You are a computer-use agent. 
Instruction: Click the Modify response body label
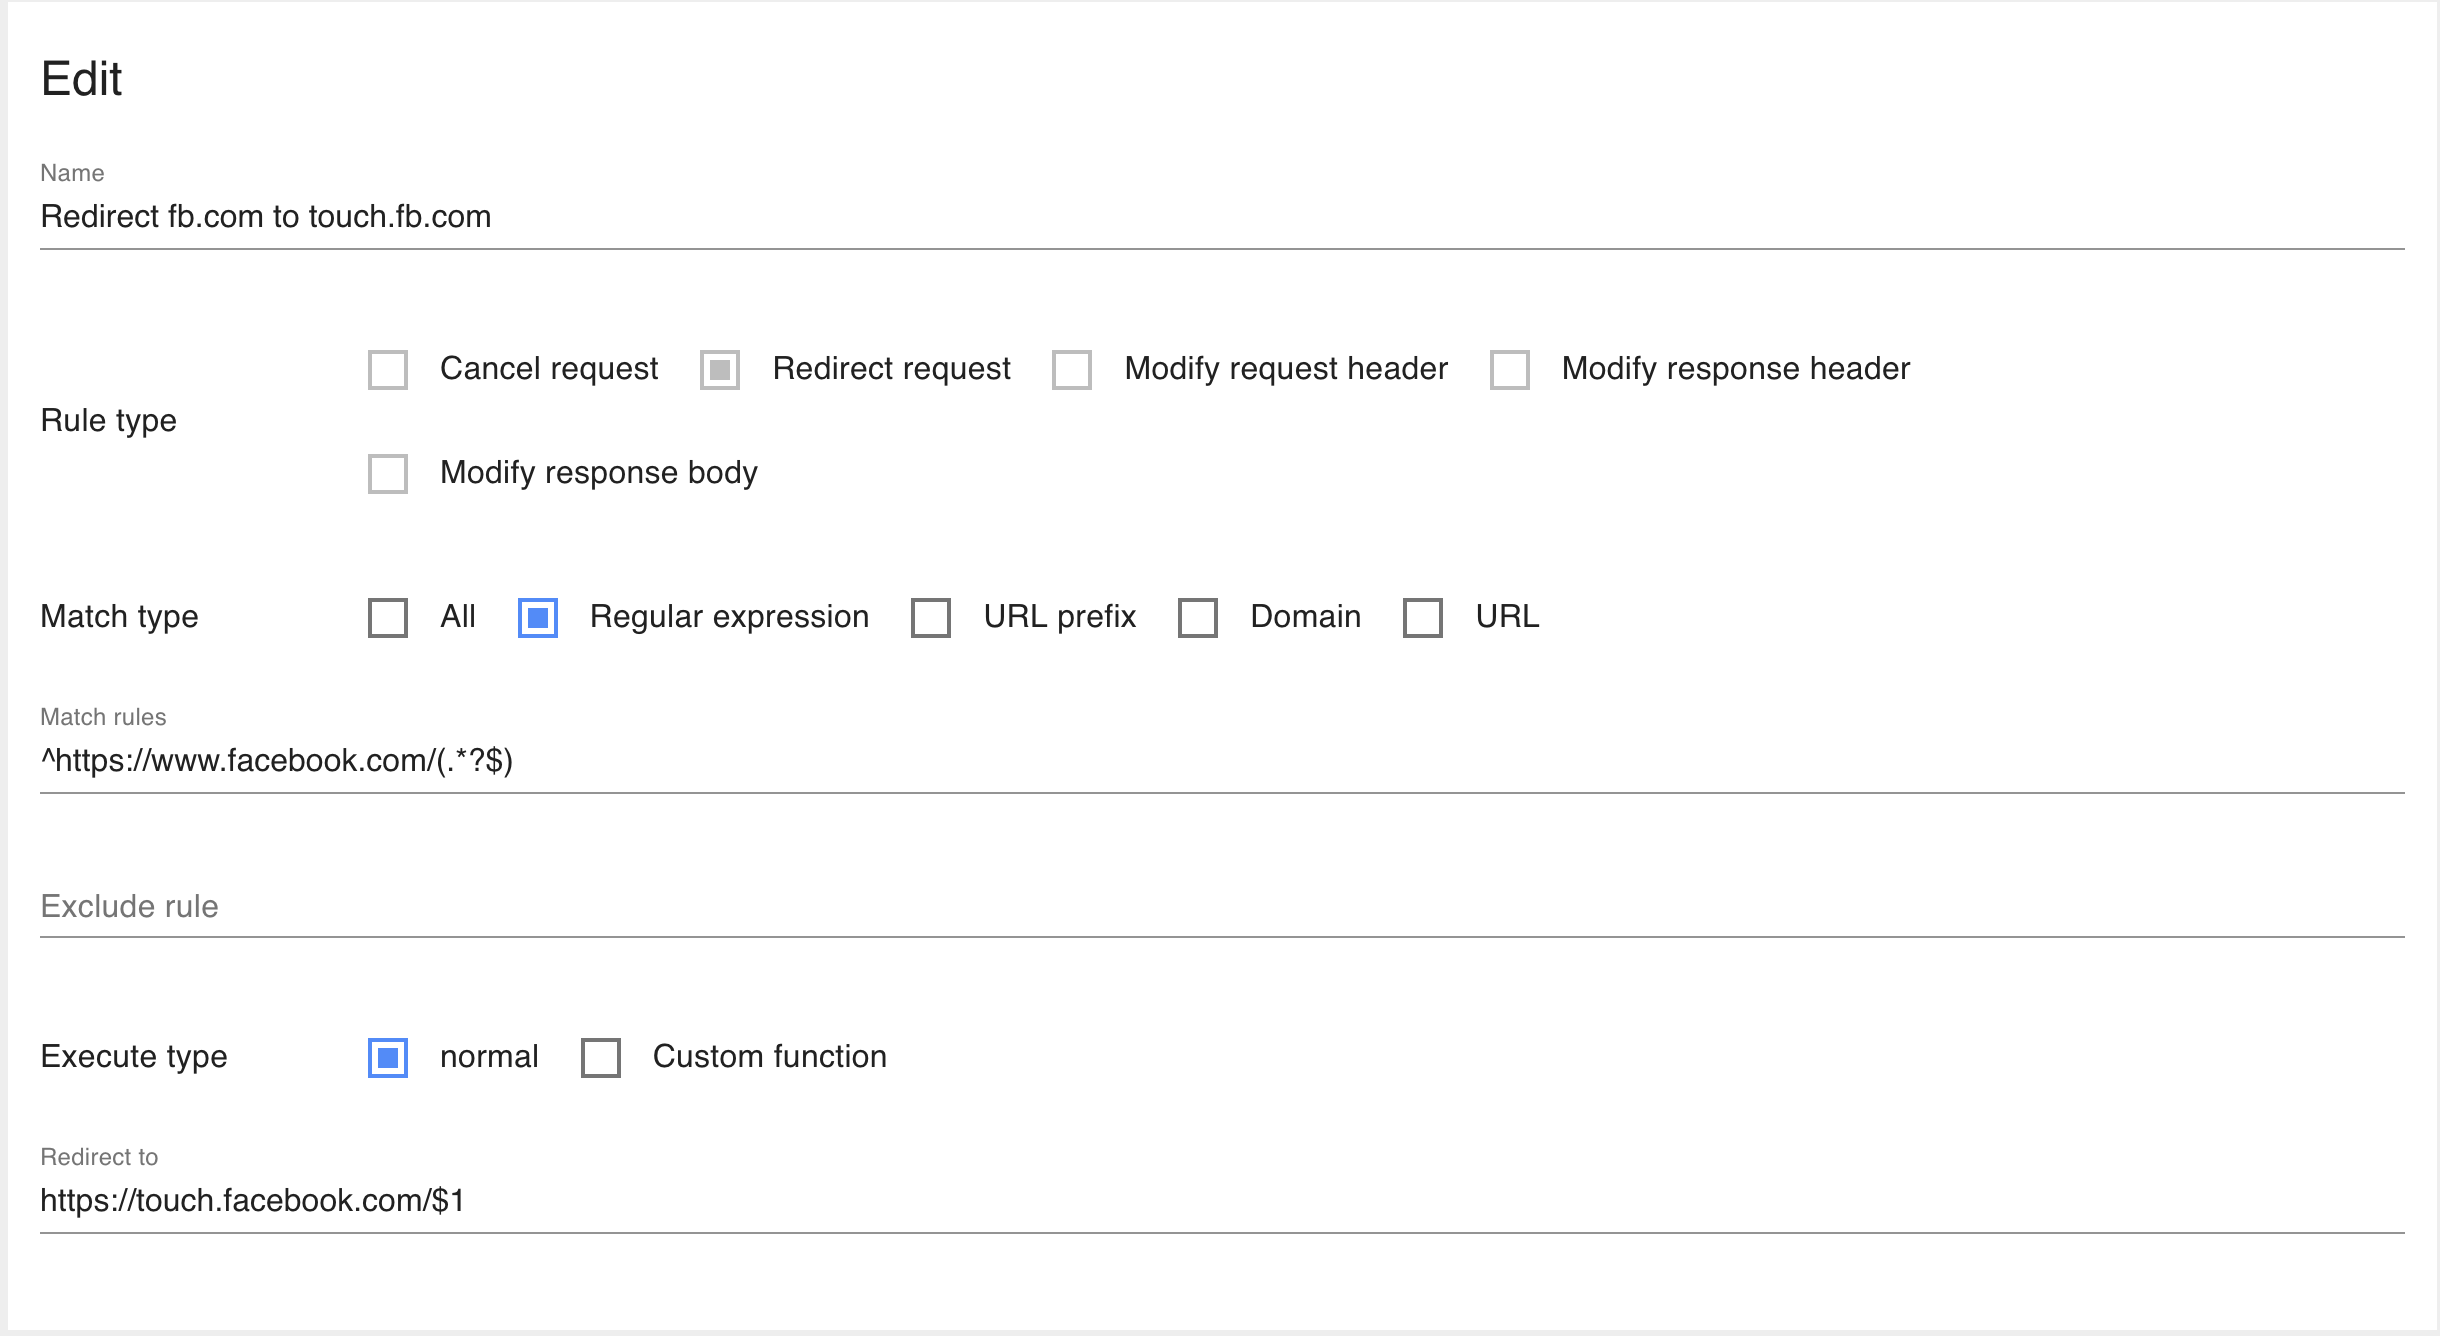click(x=598, y=473)
